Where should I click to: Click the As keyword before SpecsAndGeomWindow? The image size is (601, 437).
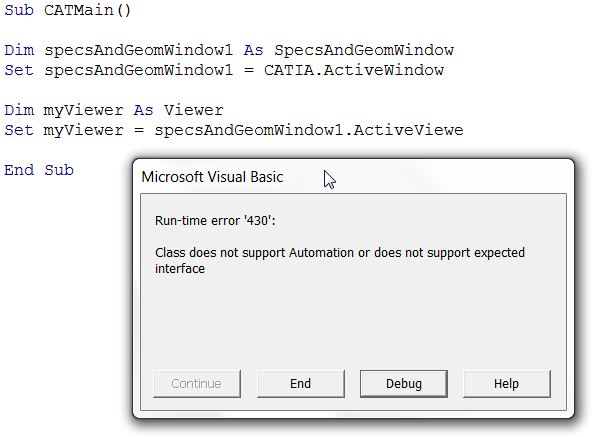pyautogui.click(x=253, y=50)
